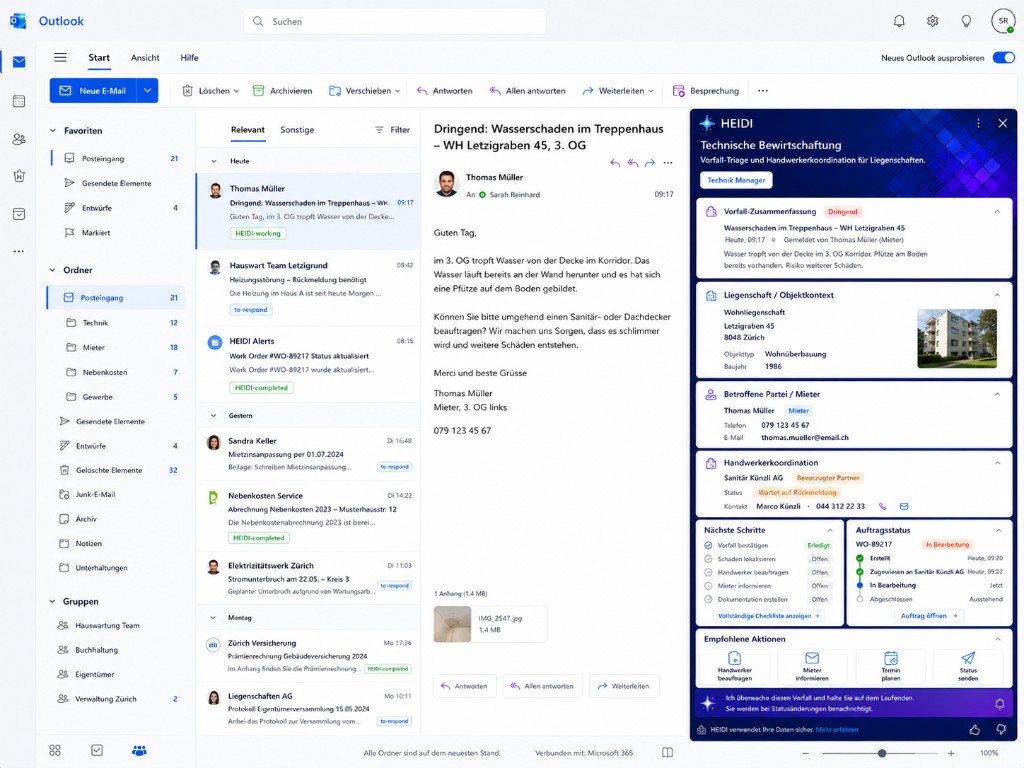Click the reply arrow icon above message
The height and width of the screenshot is (768, 1024).
pyautogui.click(x=615, y=163)
